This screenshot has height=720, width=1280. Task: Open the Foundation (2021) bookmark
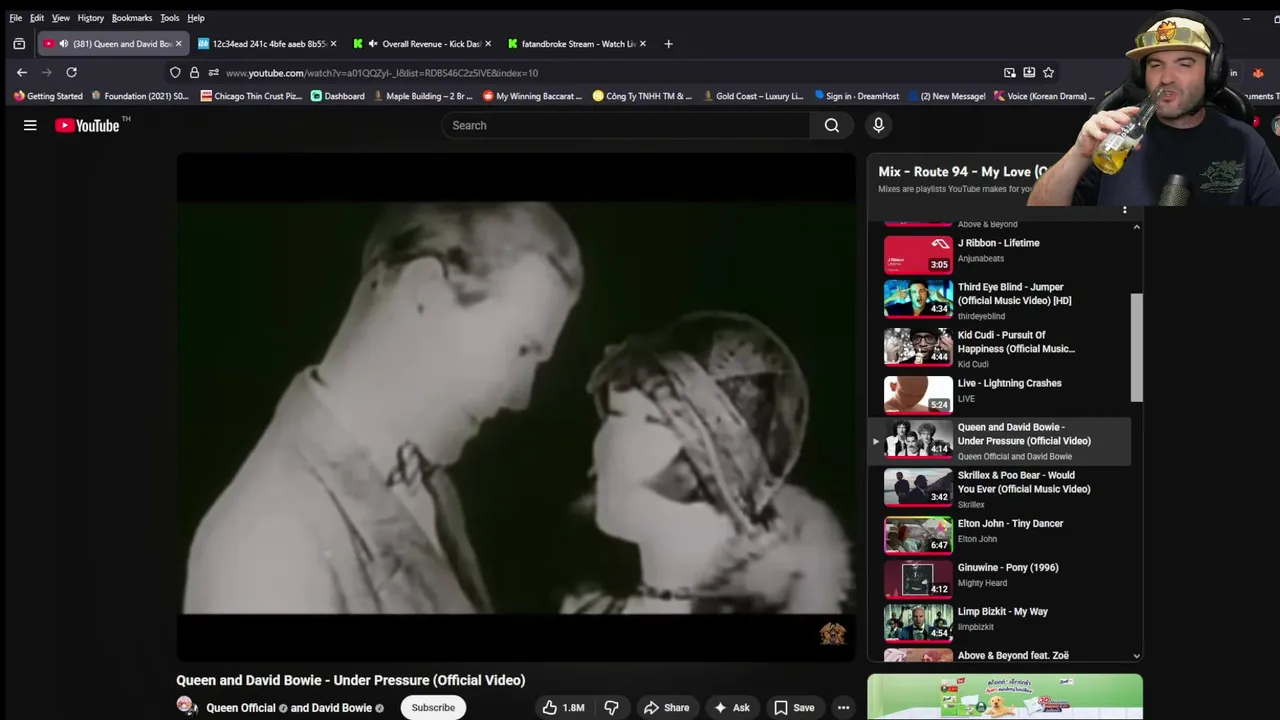pos(139,96)
